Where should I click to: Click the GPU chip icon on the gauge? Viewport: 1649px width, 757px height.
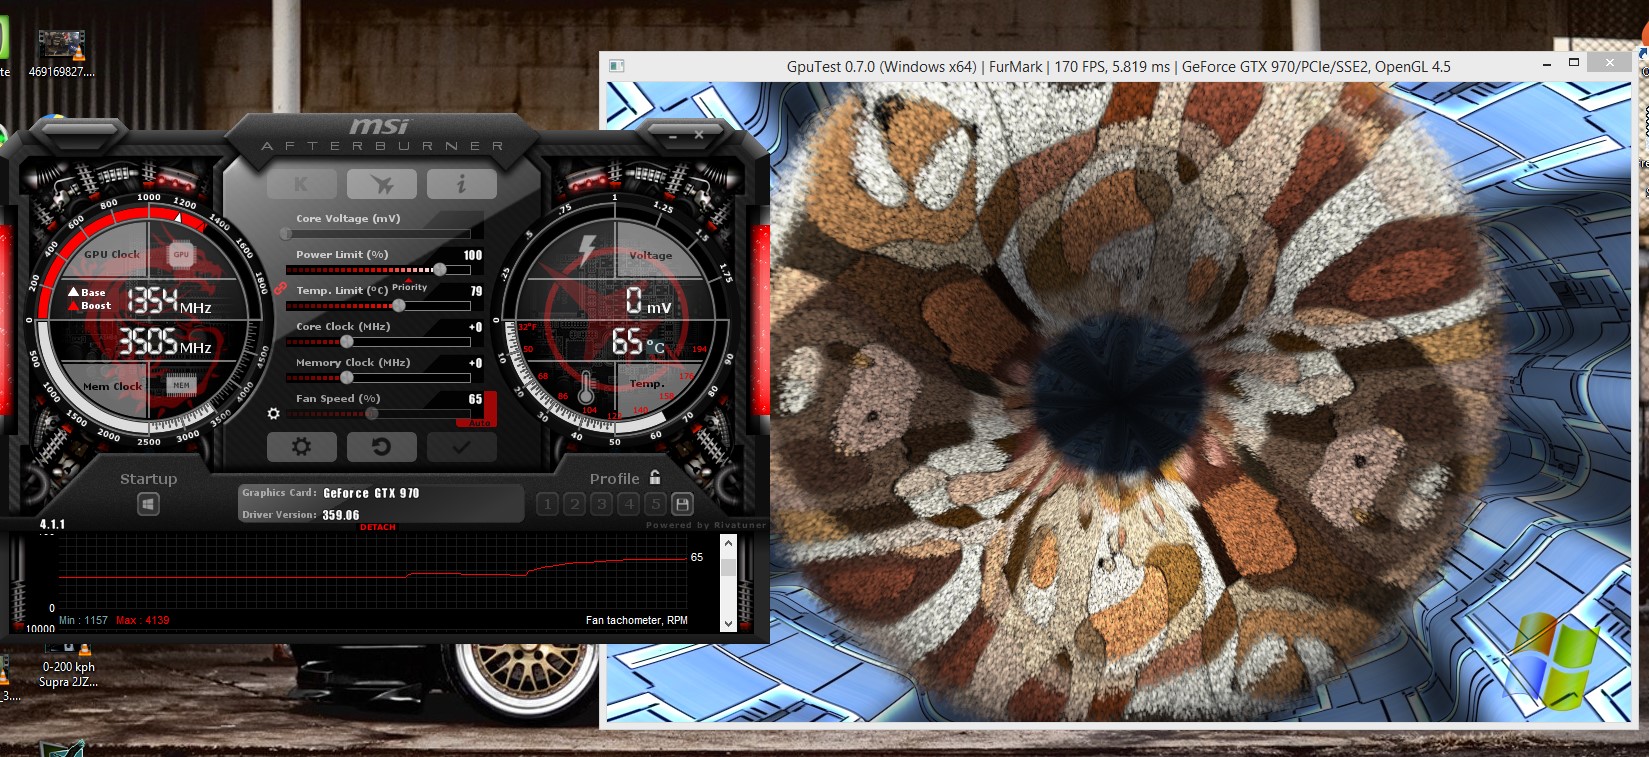click(x=181, y=254)
